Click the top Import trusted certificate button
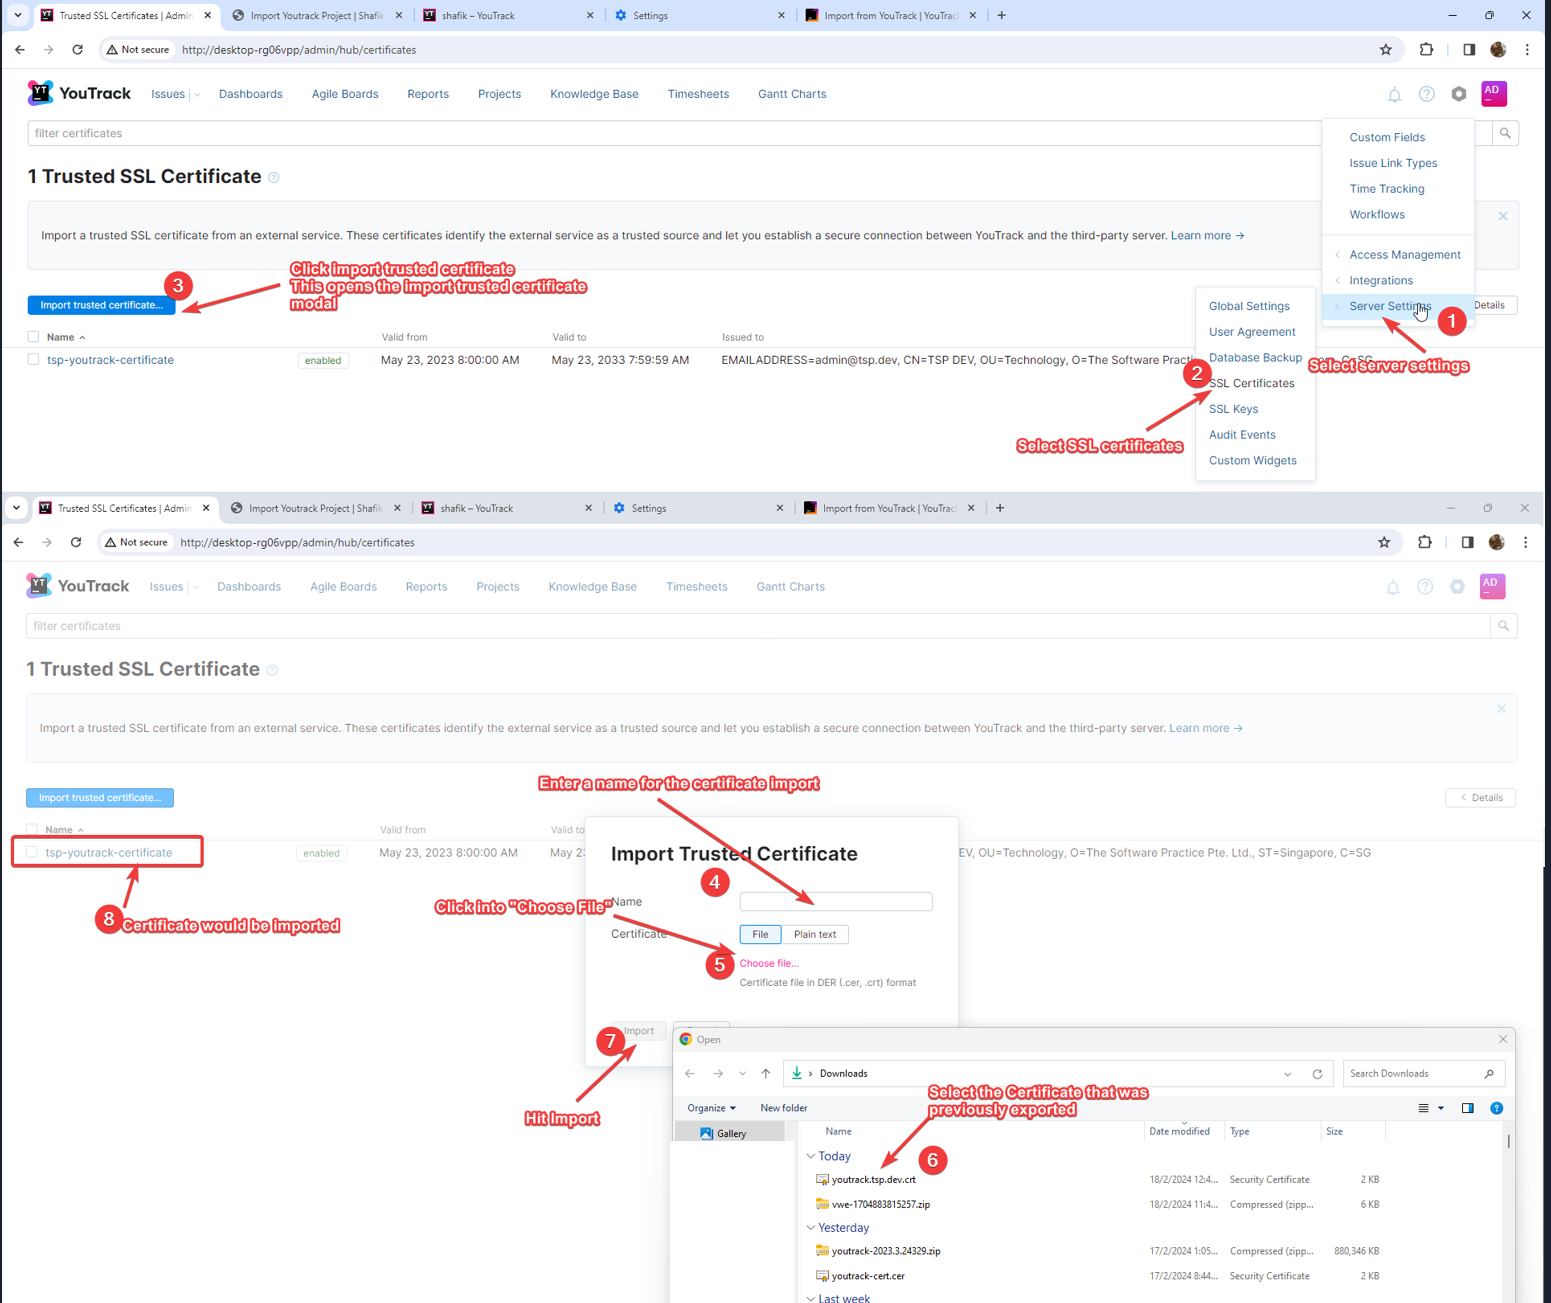Viewport: 1551px width, 1303px height. 101,305
